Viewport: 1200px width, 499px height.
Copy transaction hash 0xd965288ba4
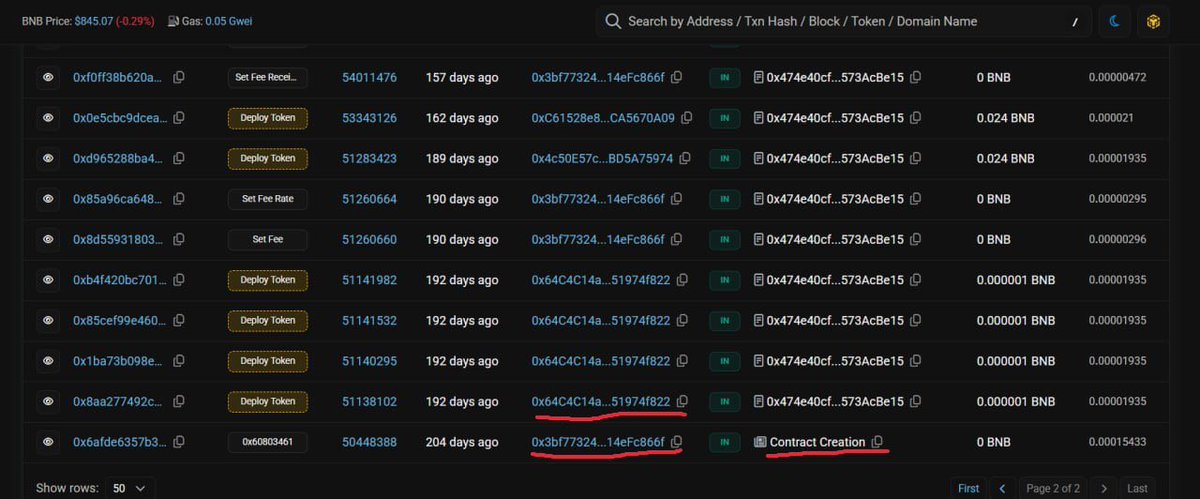pyautogui.click(x=179, y=158)
